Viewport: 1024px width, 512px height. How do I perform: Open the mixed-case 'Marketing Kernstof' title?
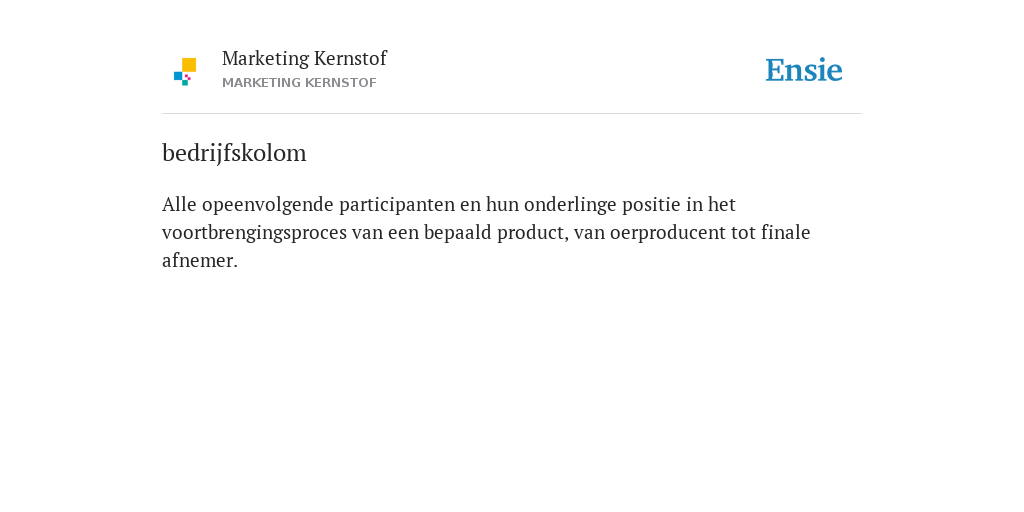point(304,59)
